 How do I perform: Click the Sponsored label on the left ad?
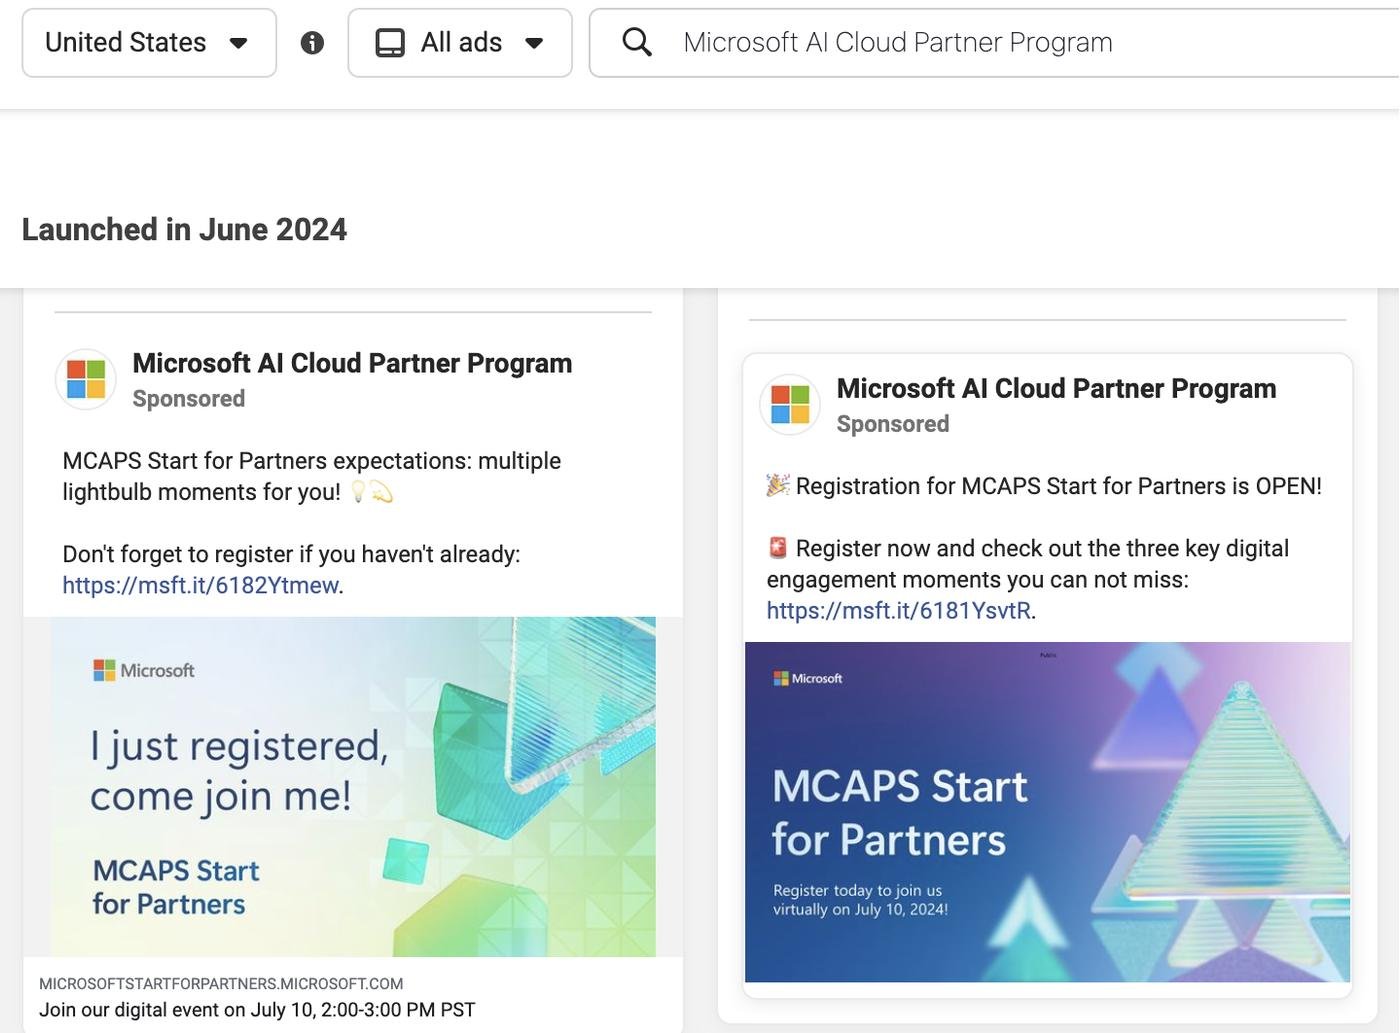[x=189, y=399]
